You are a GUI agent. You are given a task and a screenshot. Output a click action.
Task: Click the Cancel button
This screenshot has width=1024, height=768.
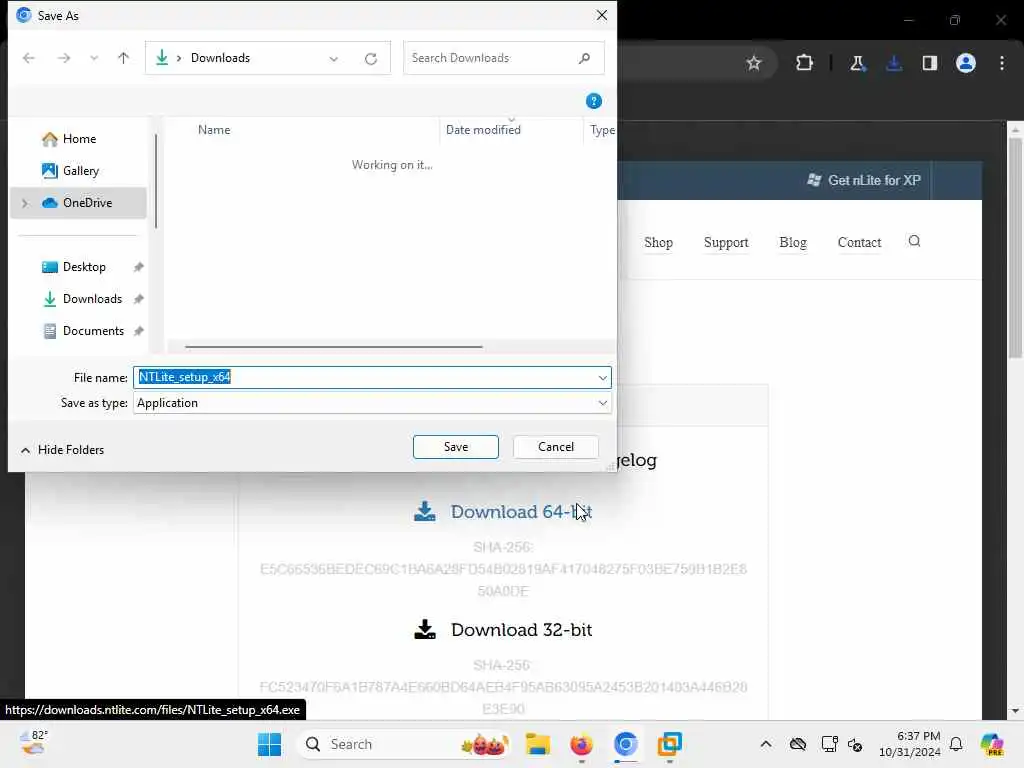click(556, 447)
